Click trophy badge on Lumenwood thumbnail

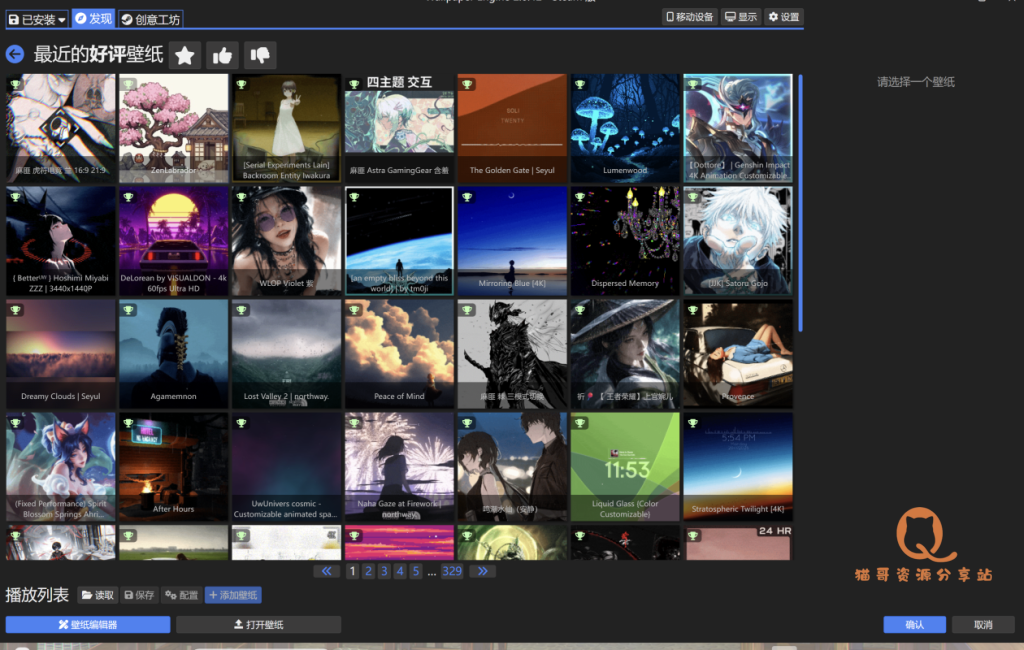click(580, 84)
